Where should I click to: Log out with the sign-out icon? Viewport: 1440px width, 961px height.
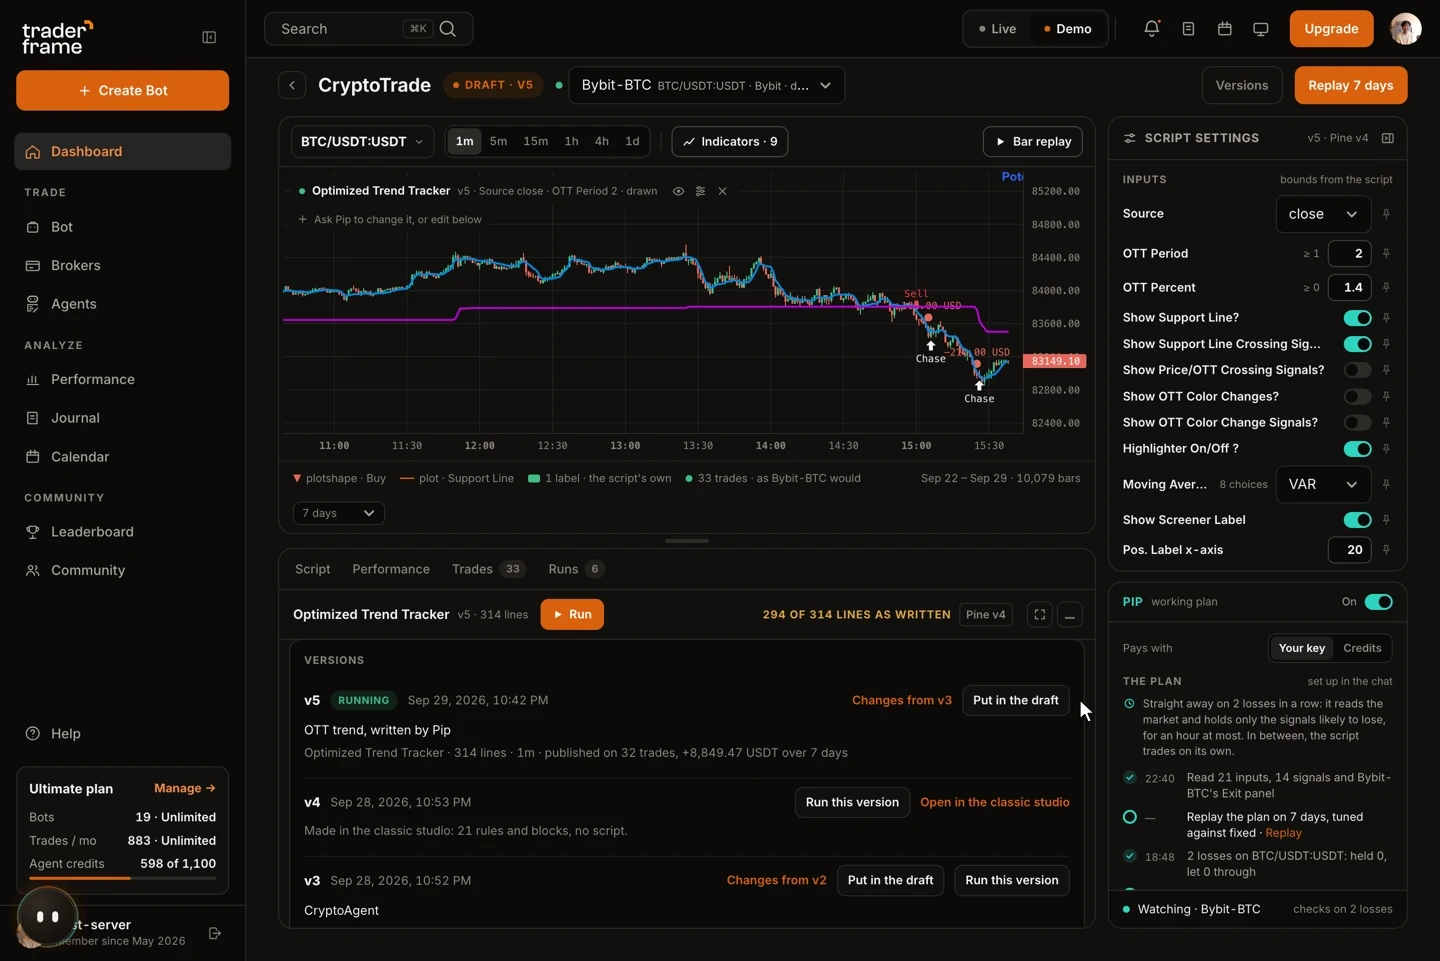[x=215, y=933]
